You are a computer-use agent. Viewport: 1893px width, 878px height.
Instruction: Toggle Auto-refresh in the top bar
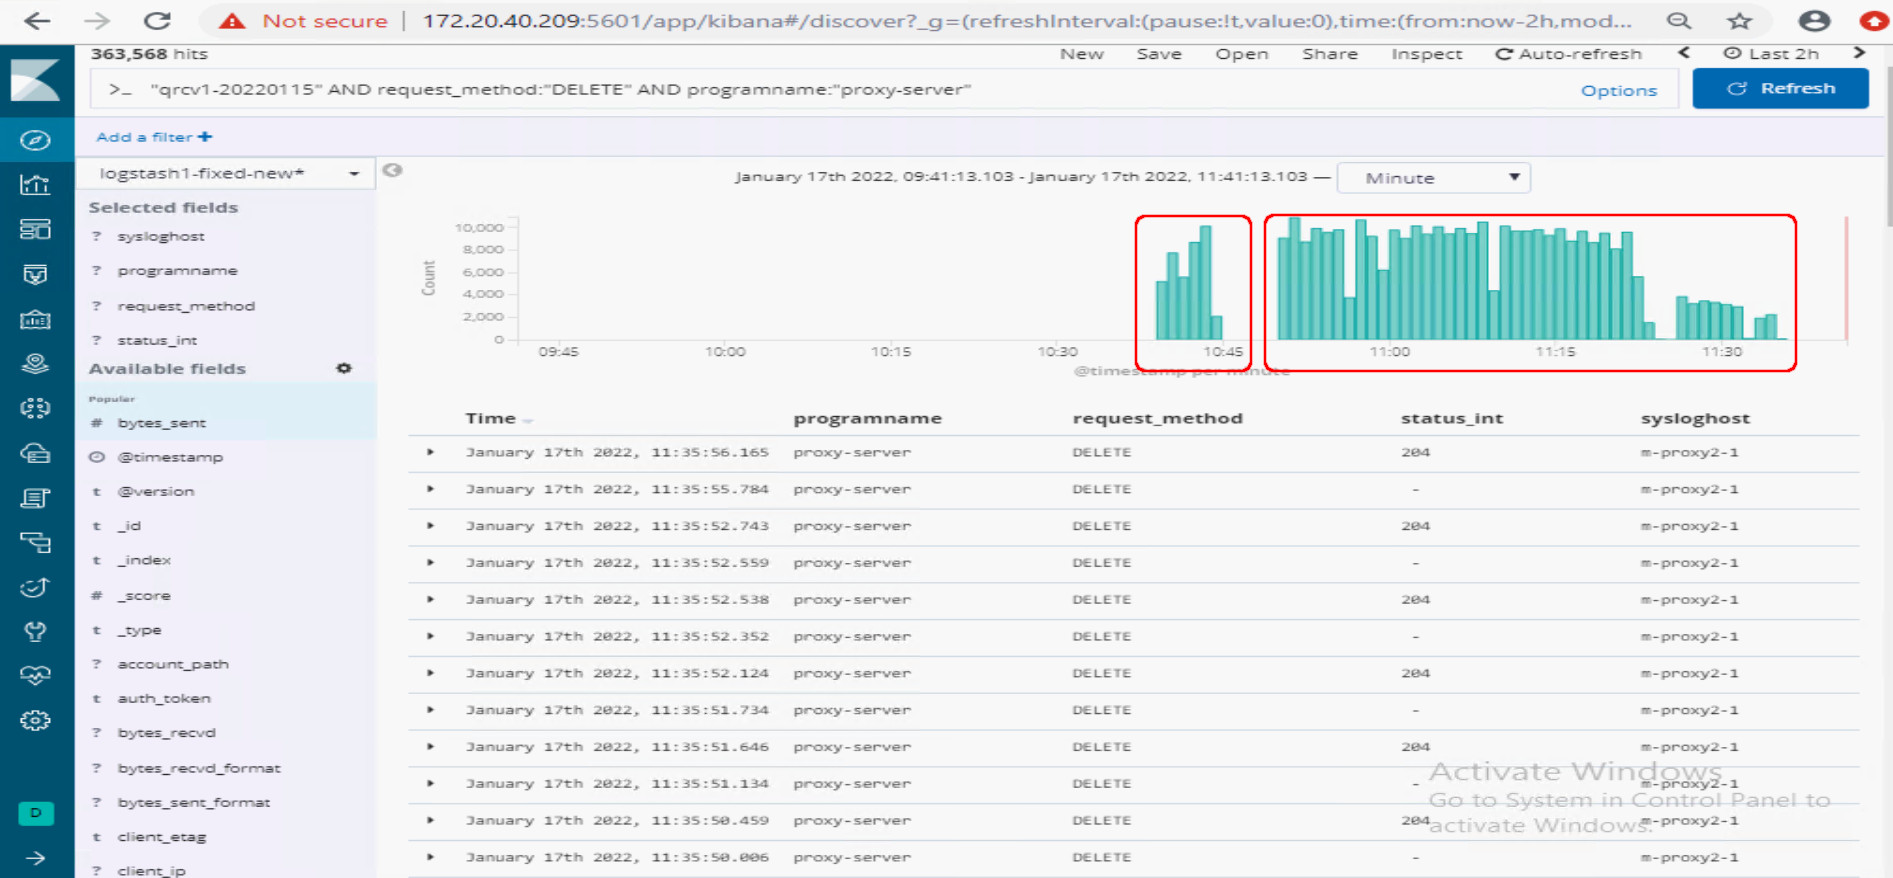click(x=1568, y=54)
